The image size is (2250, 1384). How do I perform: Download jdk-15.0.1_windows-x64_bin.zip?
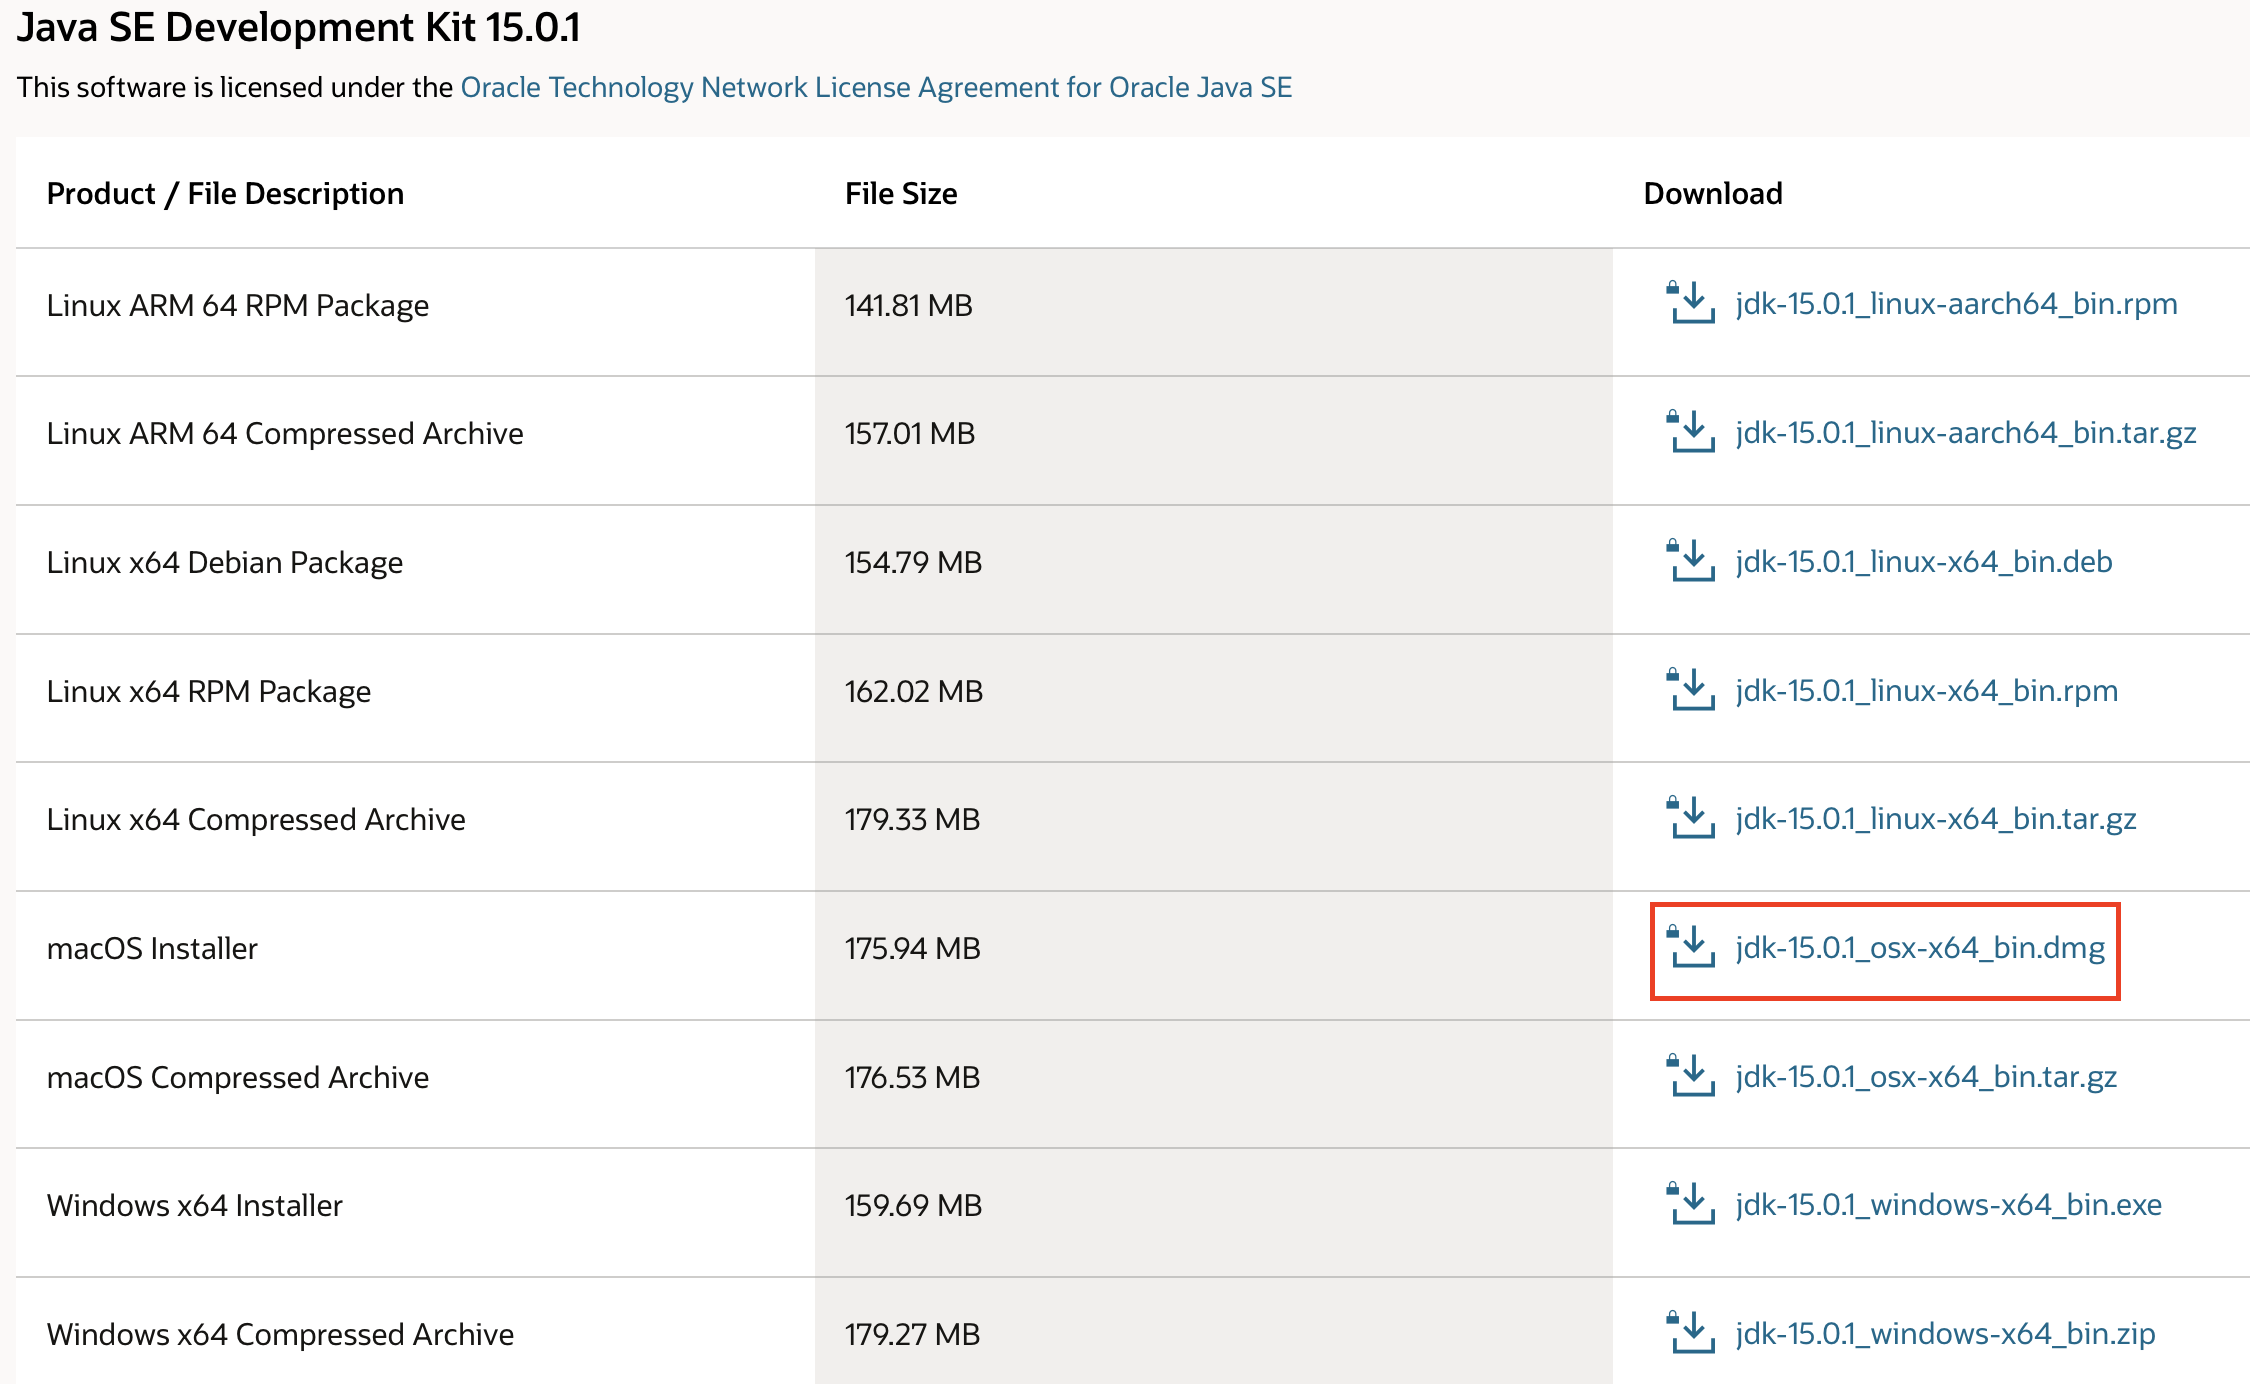[1945, 1334]
